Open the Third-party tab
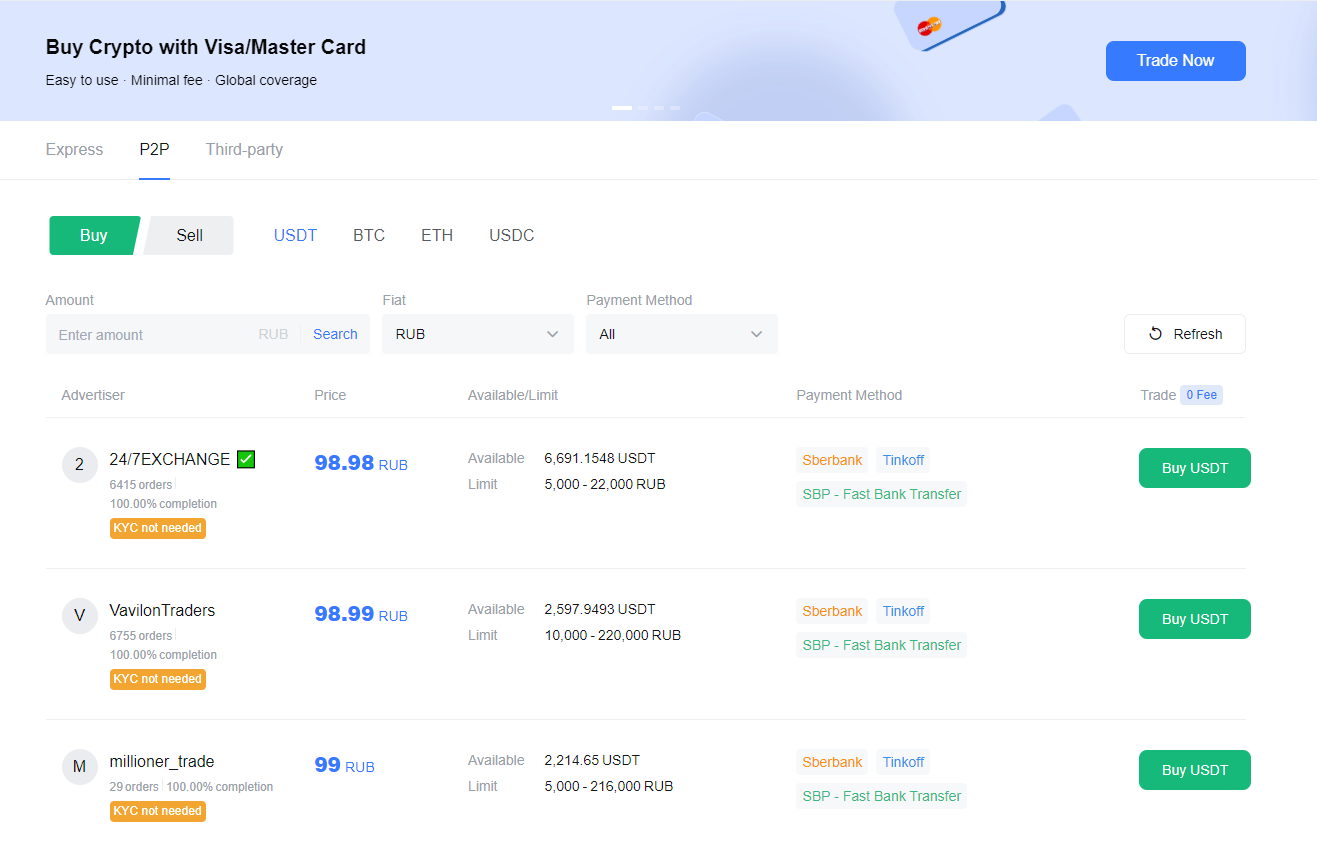1317x848 pixels. click(x=244, y=150)
